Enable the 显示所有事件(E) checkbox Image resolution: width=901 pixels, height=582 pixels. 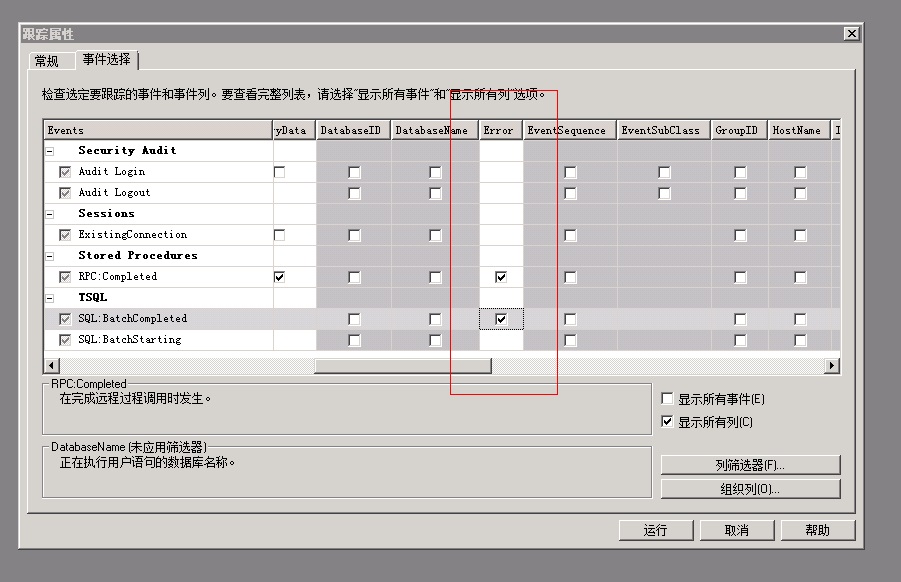[668, 398]
